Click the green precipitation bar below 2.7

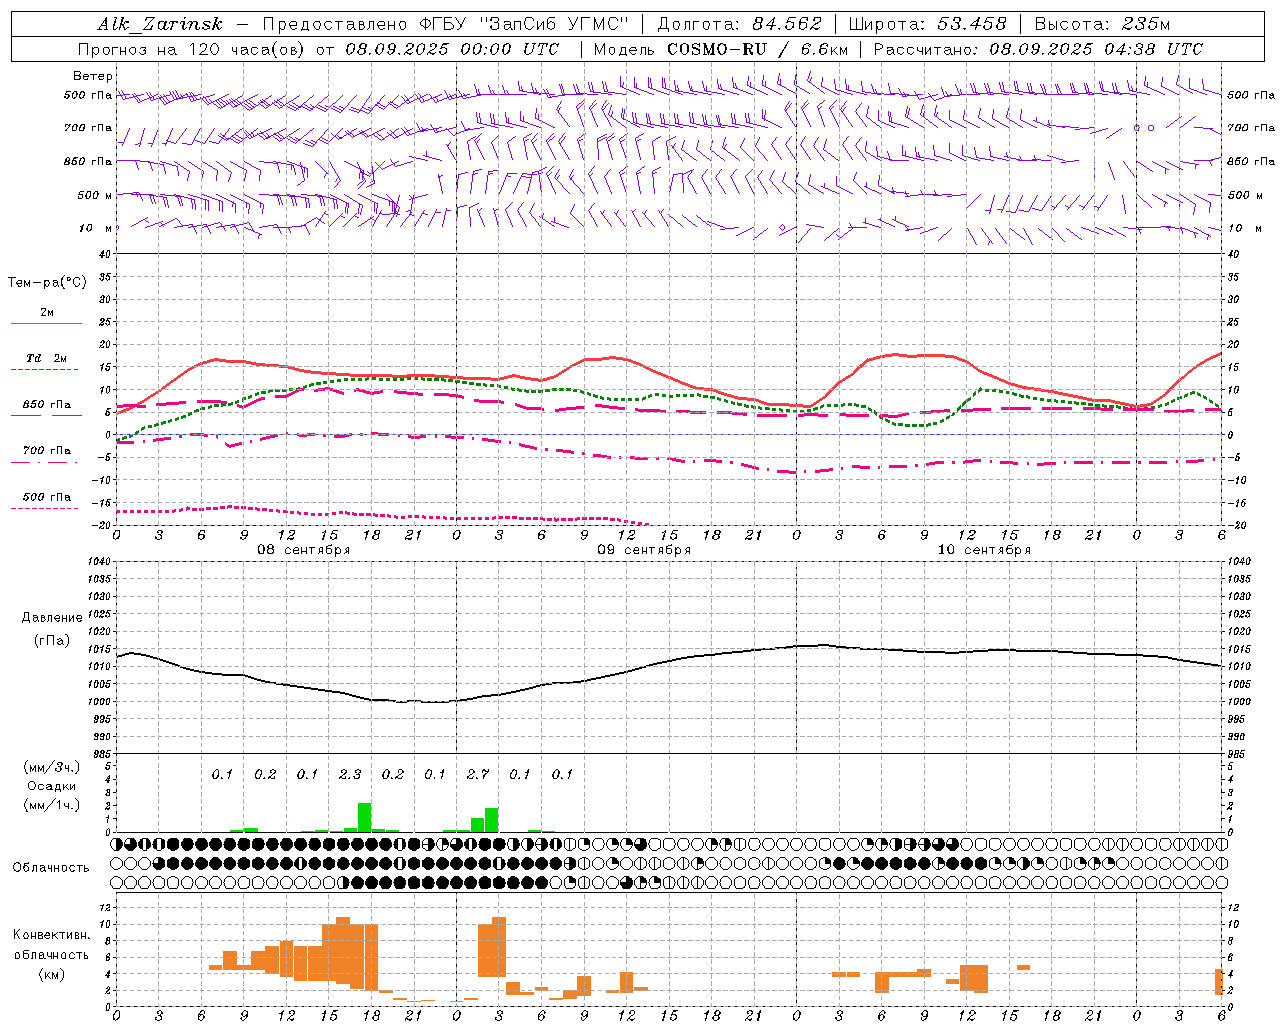[491, 820]
